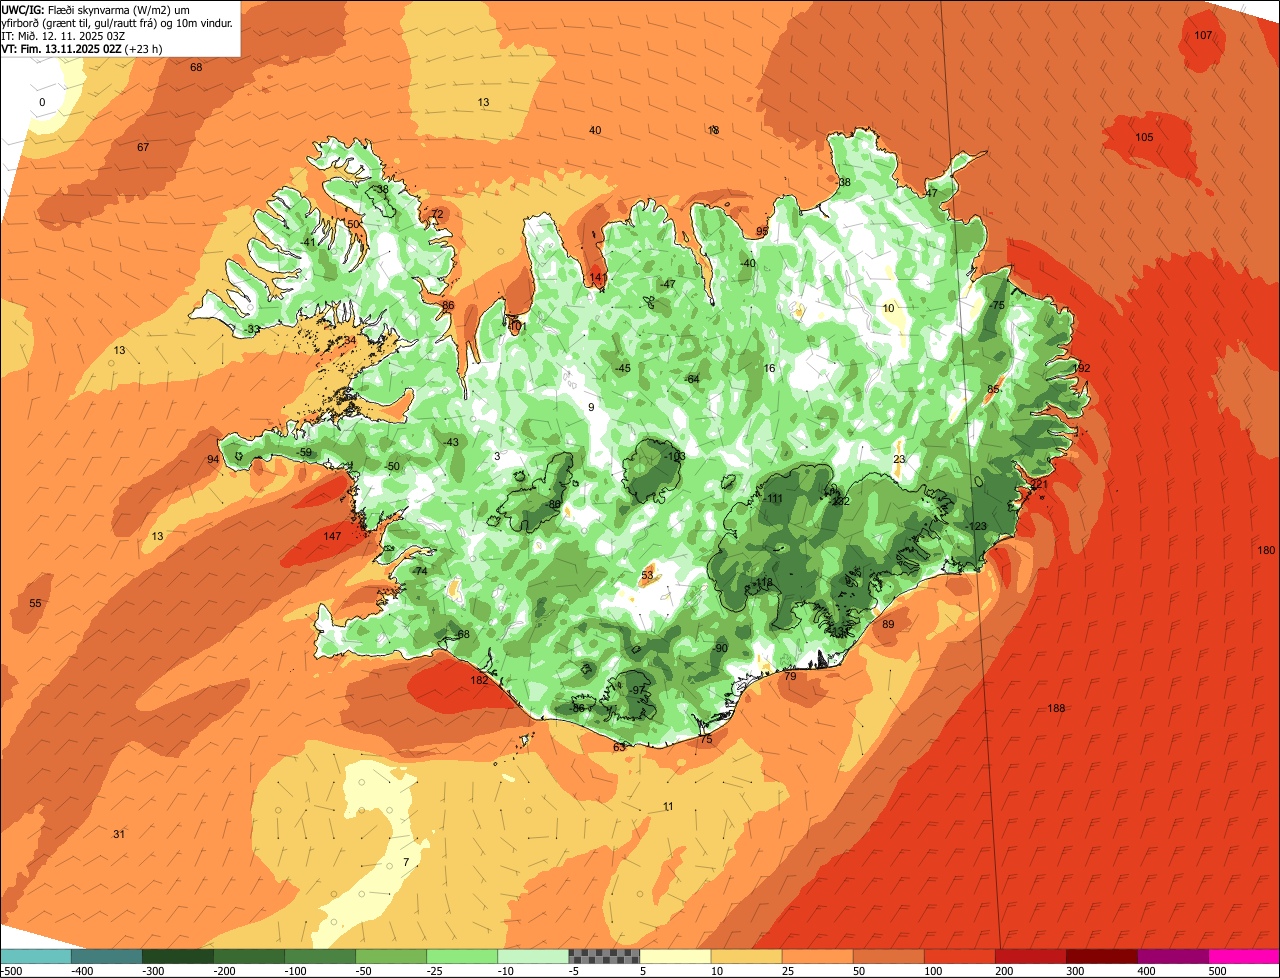
Task: Click the value 7 in the pale yellow patch
Action: (406, 862)
